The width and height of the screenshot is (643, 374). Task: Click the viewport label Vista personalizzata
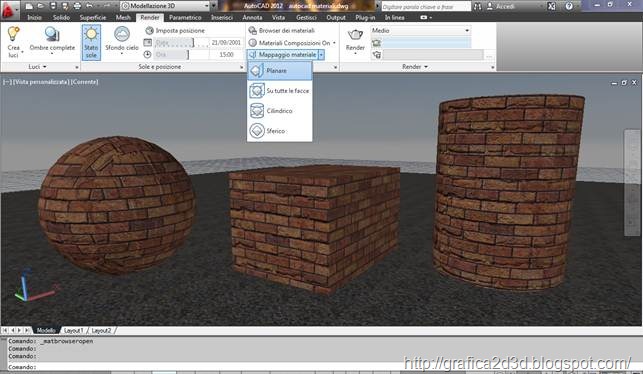coord(41,82)
